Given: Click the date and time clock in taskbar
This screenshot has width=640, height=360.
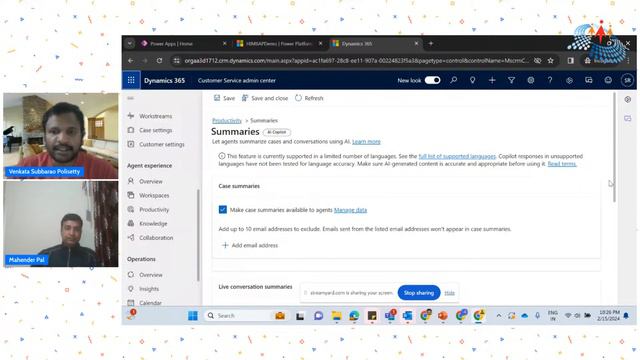Looking at the screenshot, I should click(x=609, y=315).
